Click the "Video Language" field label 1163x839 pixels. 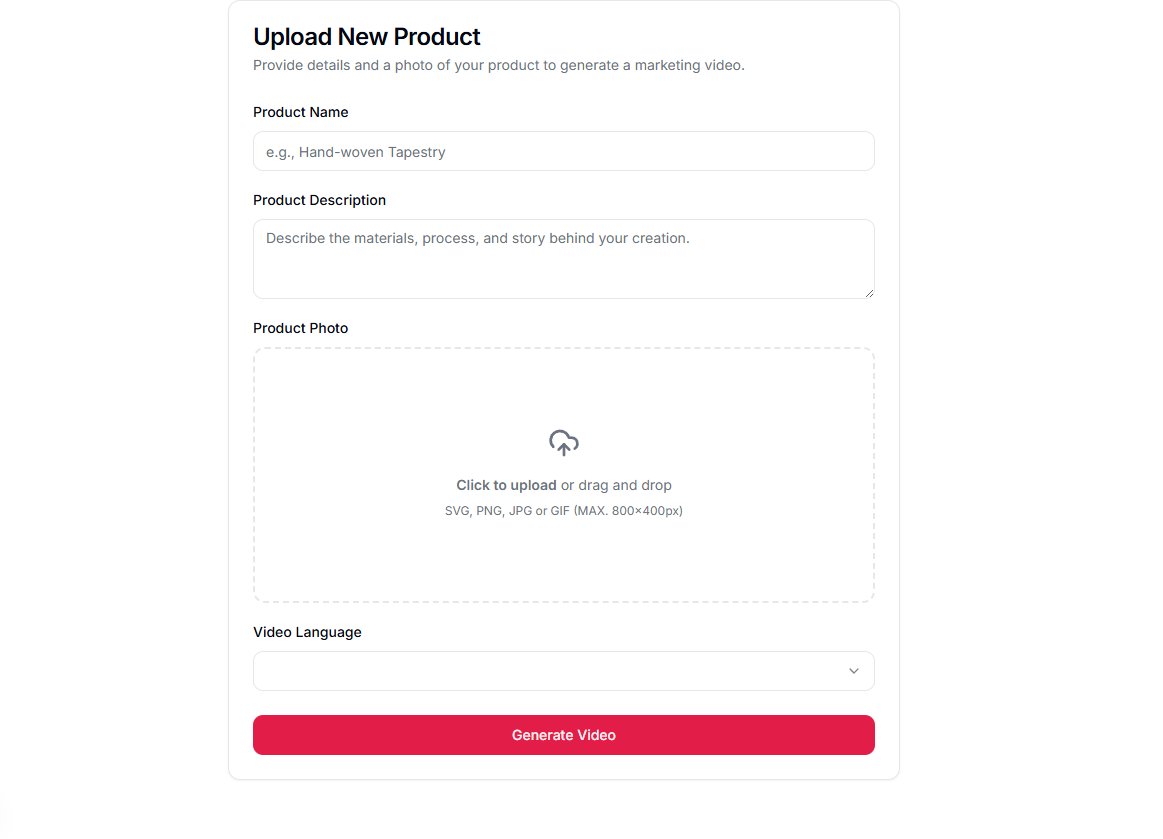pyautogui.click(x=307, y=632)
